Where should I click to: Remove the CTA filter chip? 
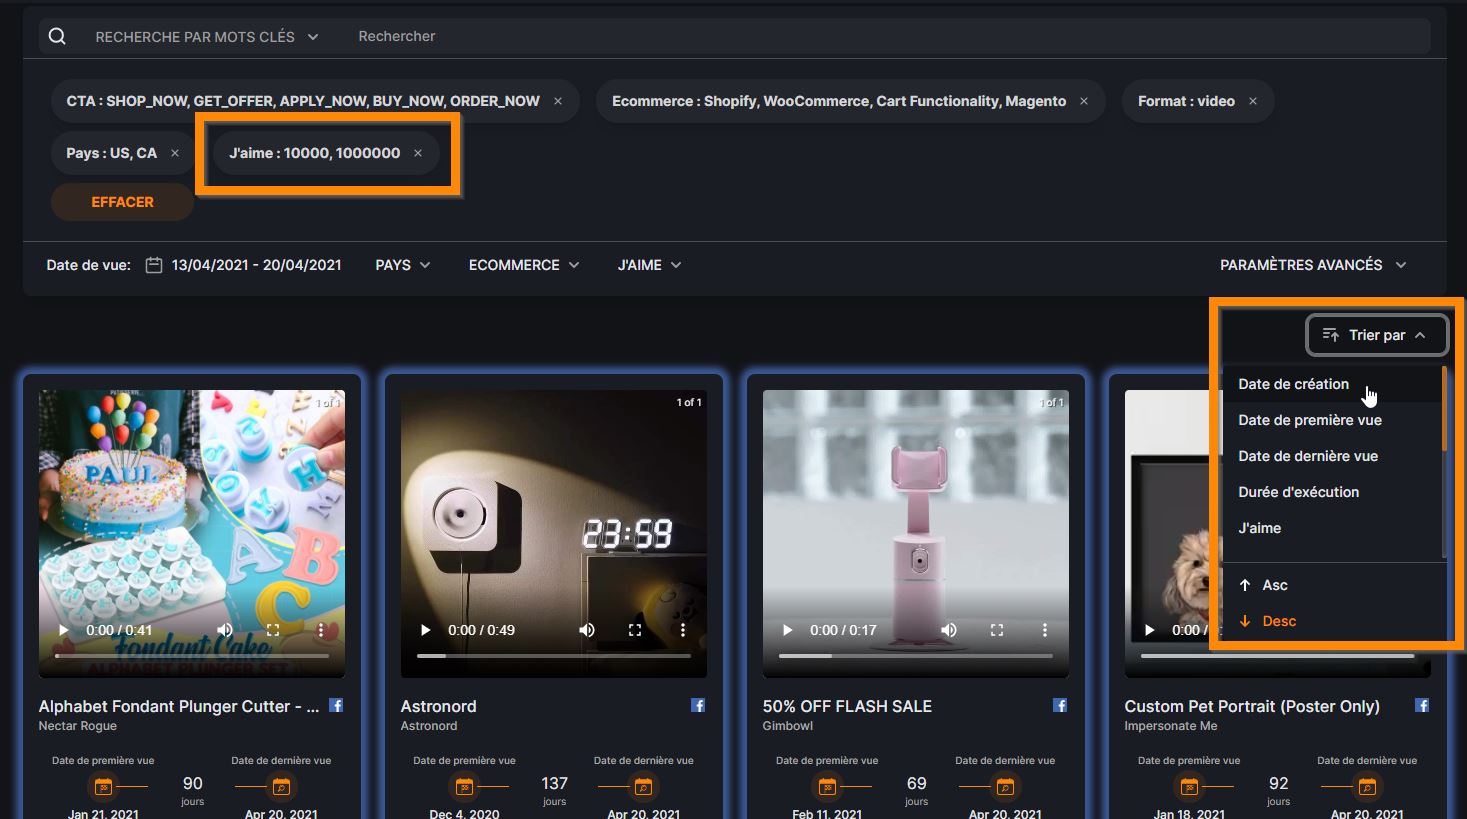[558, 101]
